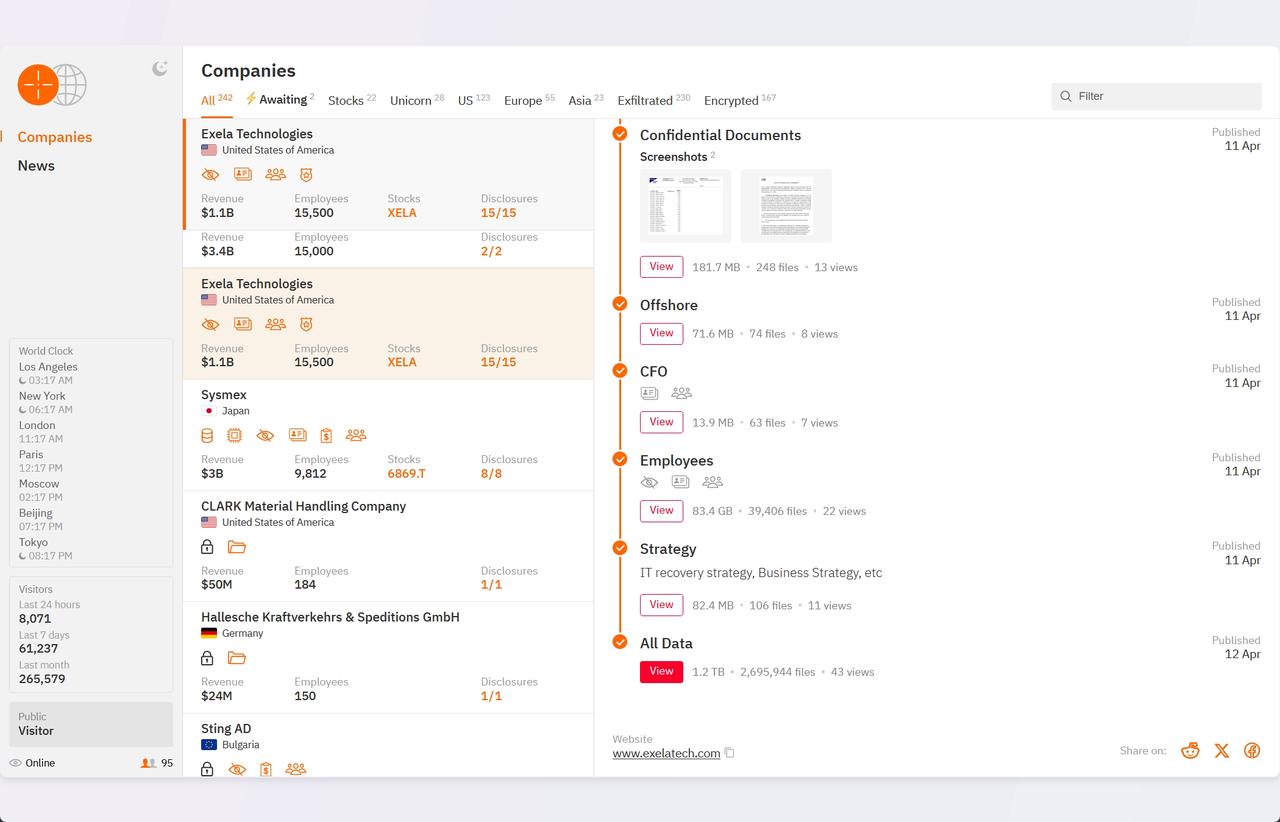Switch to the Unicorn tab
This screenshot has height=822, width=1280.
click(417, 100)
